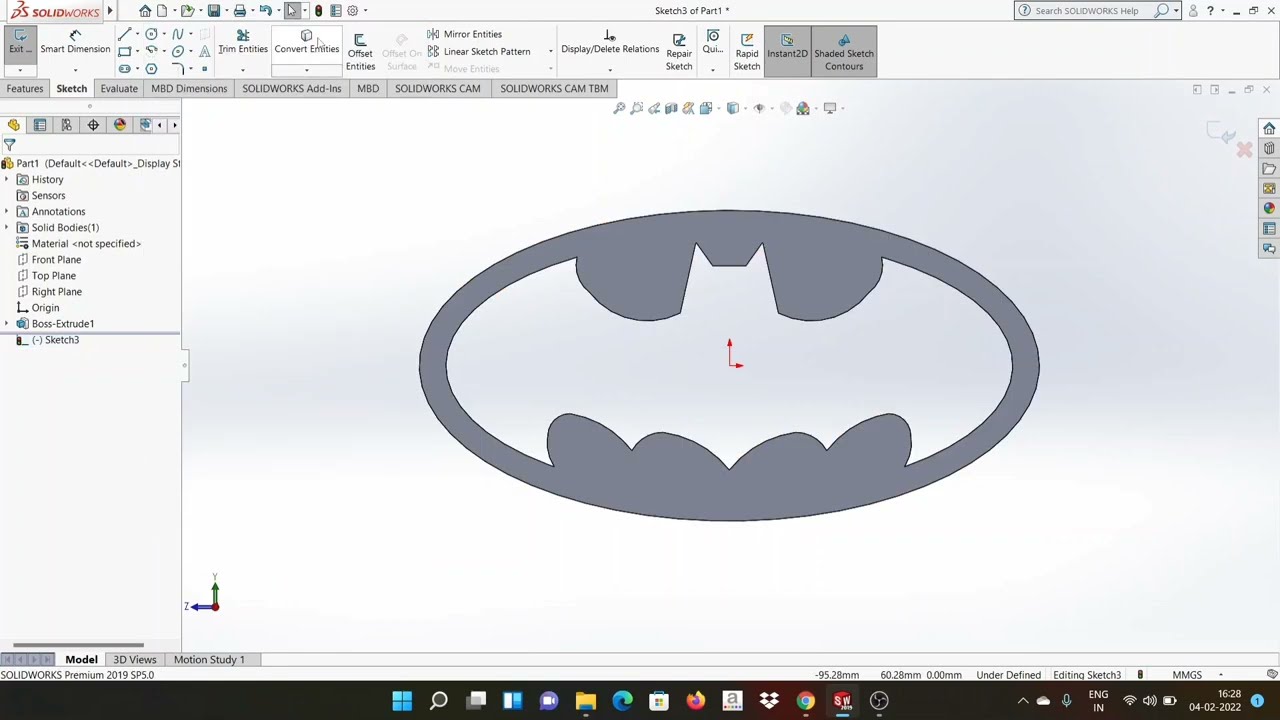This screenshot has height=720, width=1280.
Task: Select the Corner Rectangle tool
Action: tap(124, 51)
